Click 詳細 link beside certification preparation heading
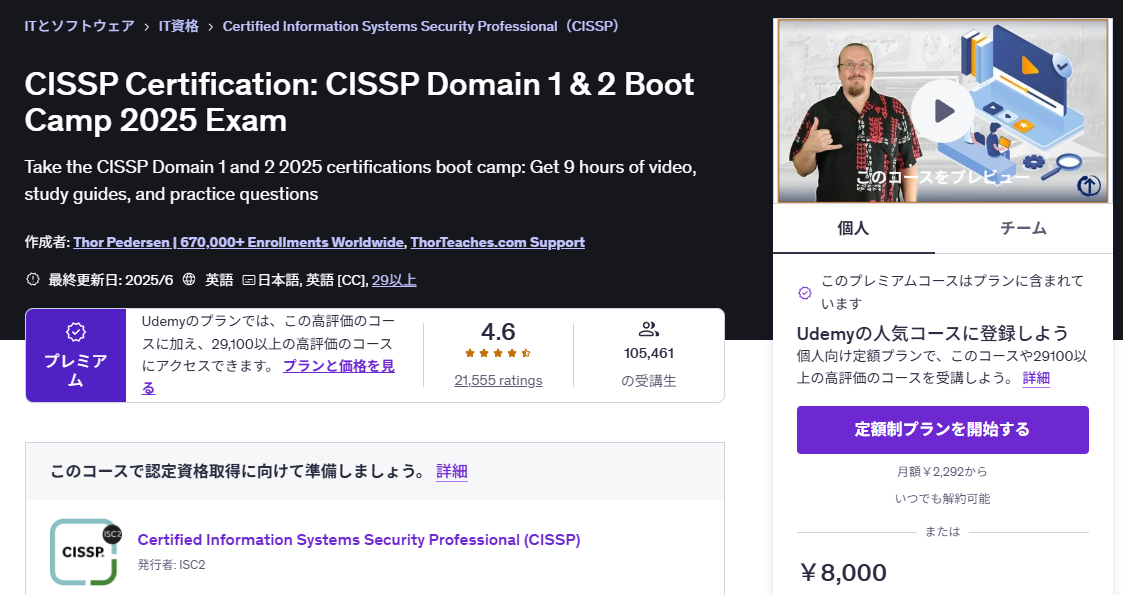The image size is (1123, 595). click(x=452, y=471)
